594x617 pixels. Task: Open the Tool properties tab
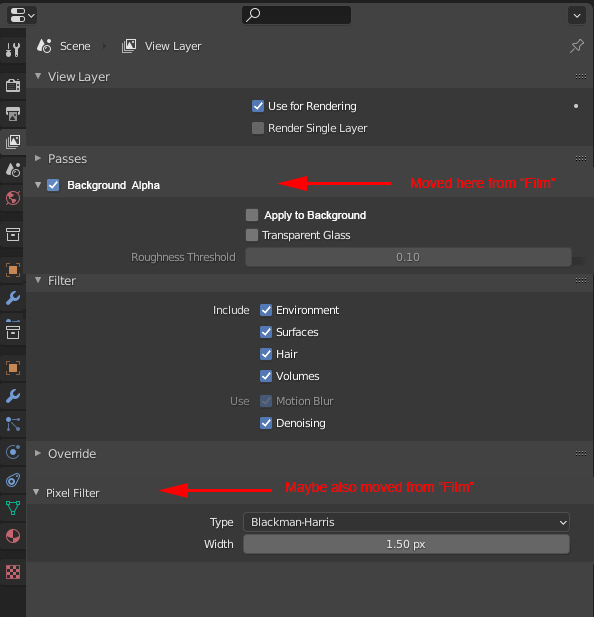(13, 50)
